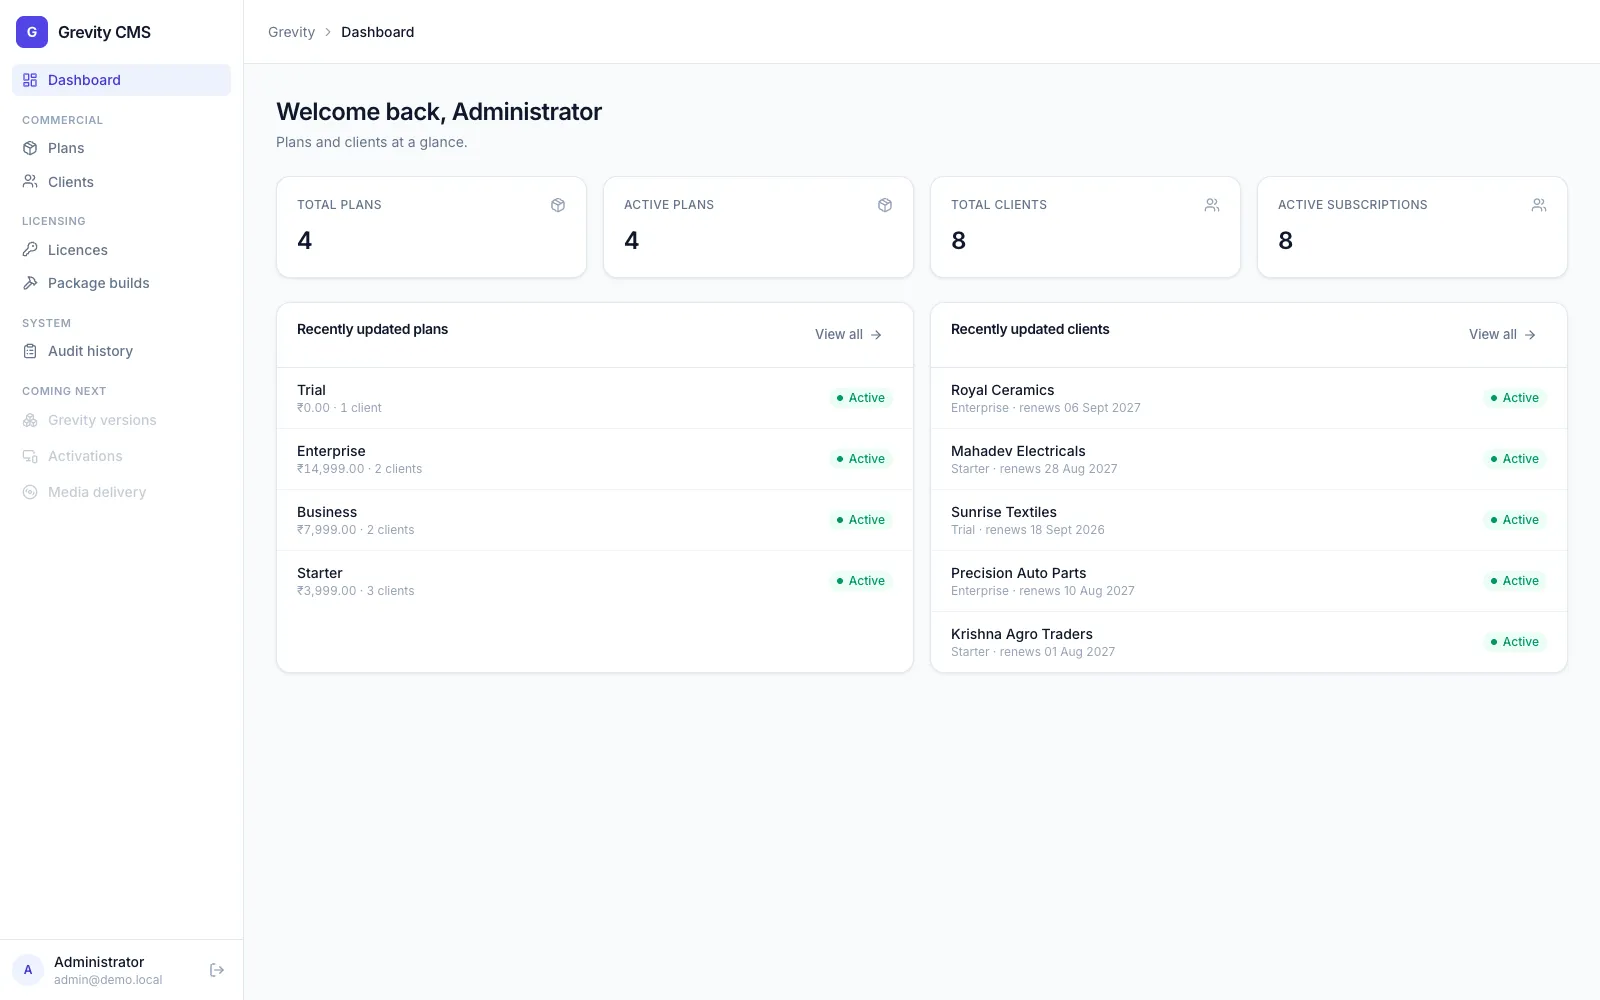The height and width of the screenshot is (1000, 1600).
Task: Open Mahadev Electricals client row
Action: [x=1249, y=459]
